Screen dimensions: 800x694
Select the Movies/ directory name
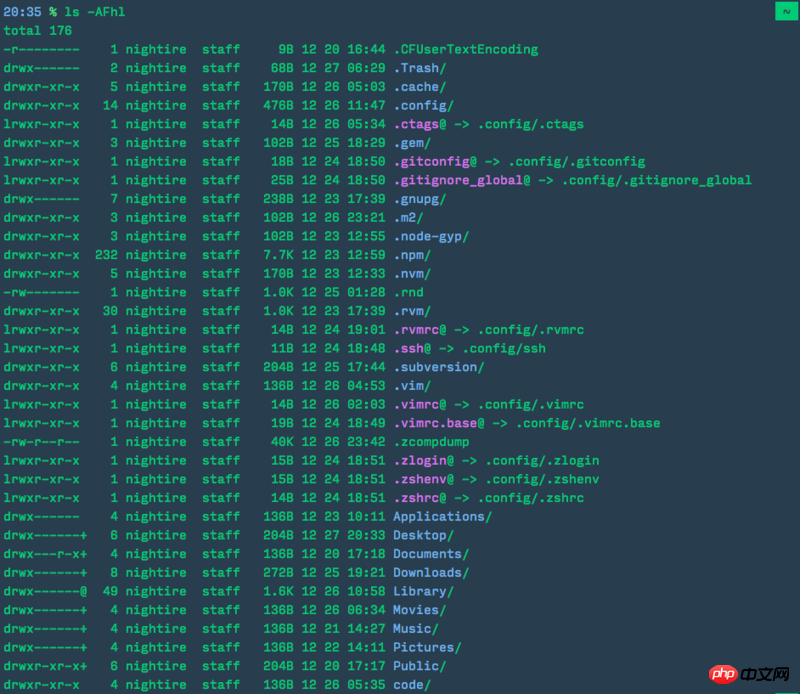[x=419, y=610]
